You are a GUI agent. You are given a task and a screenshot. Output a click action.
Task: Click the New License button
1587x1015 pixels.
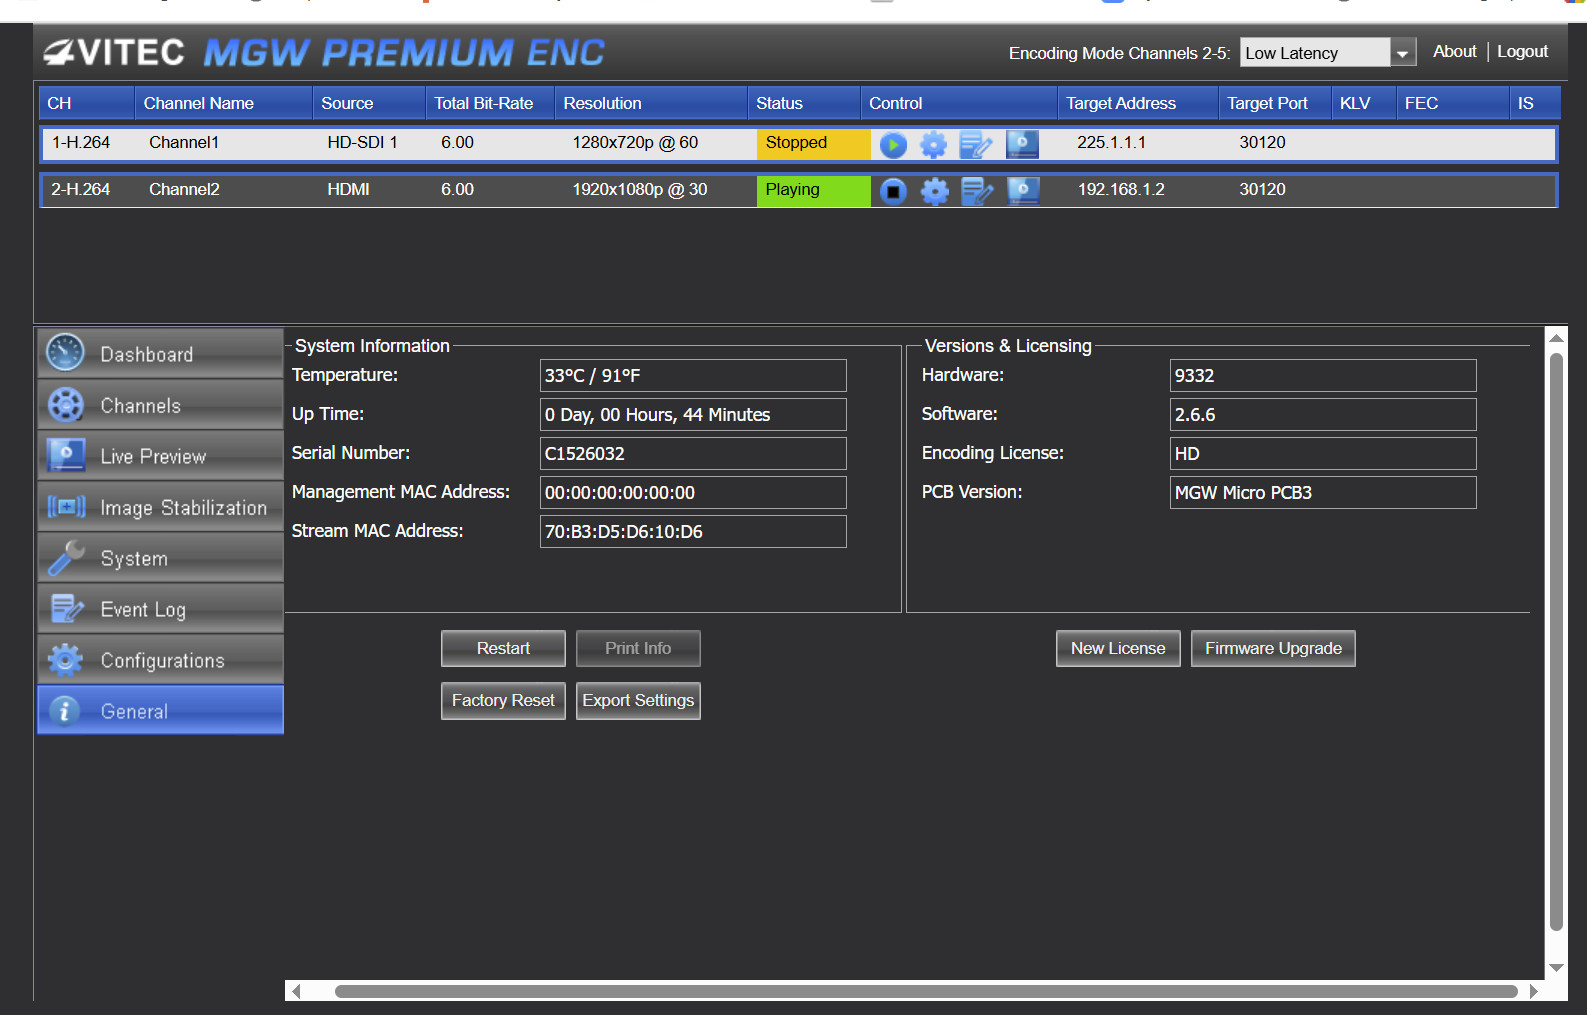(x=1118, y=648)
